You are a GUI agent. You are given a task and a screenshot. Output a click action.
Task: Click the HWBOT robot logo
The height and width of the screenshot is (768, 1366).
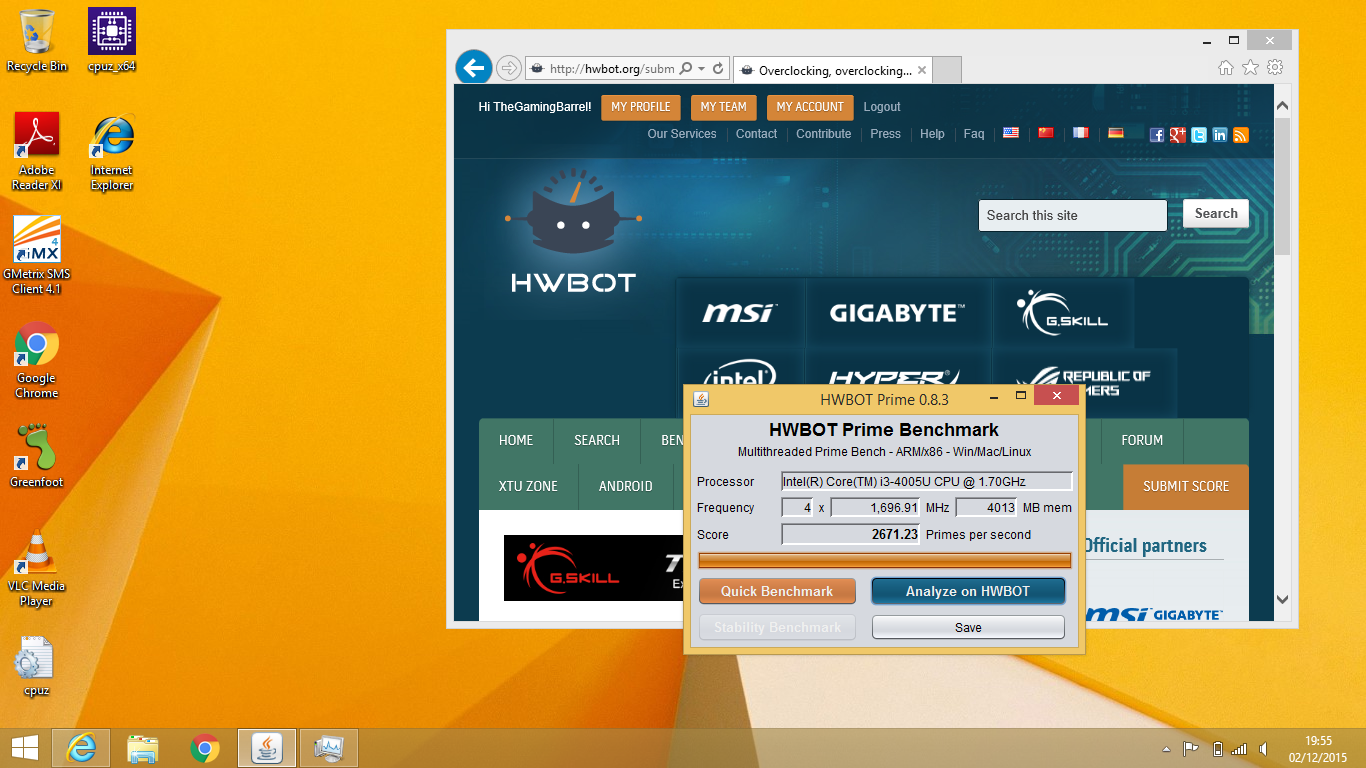click(573, 232)
